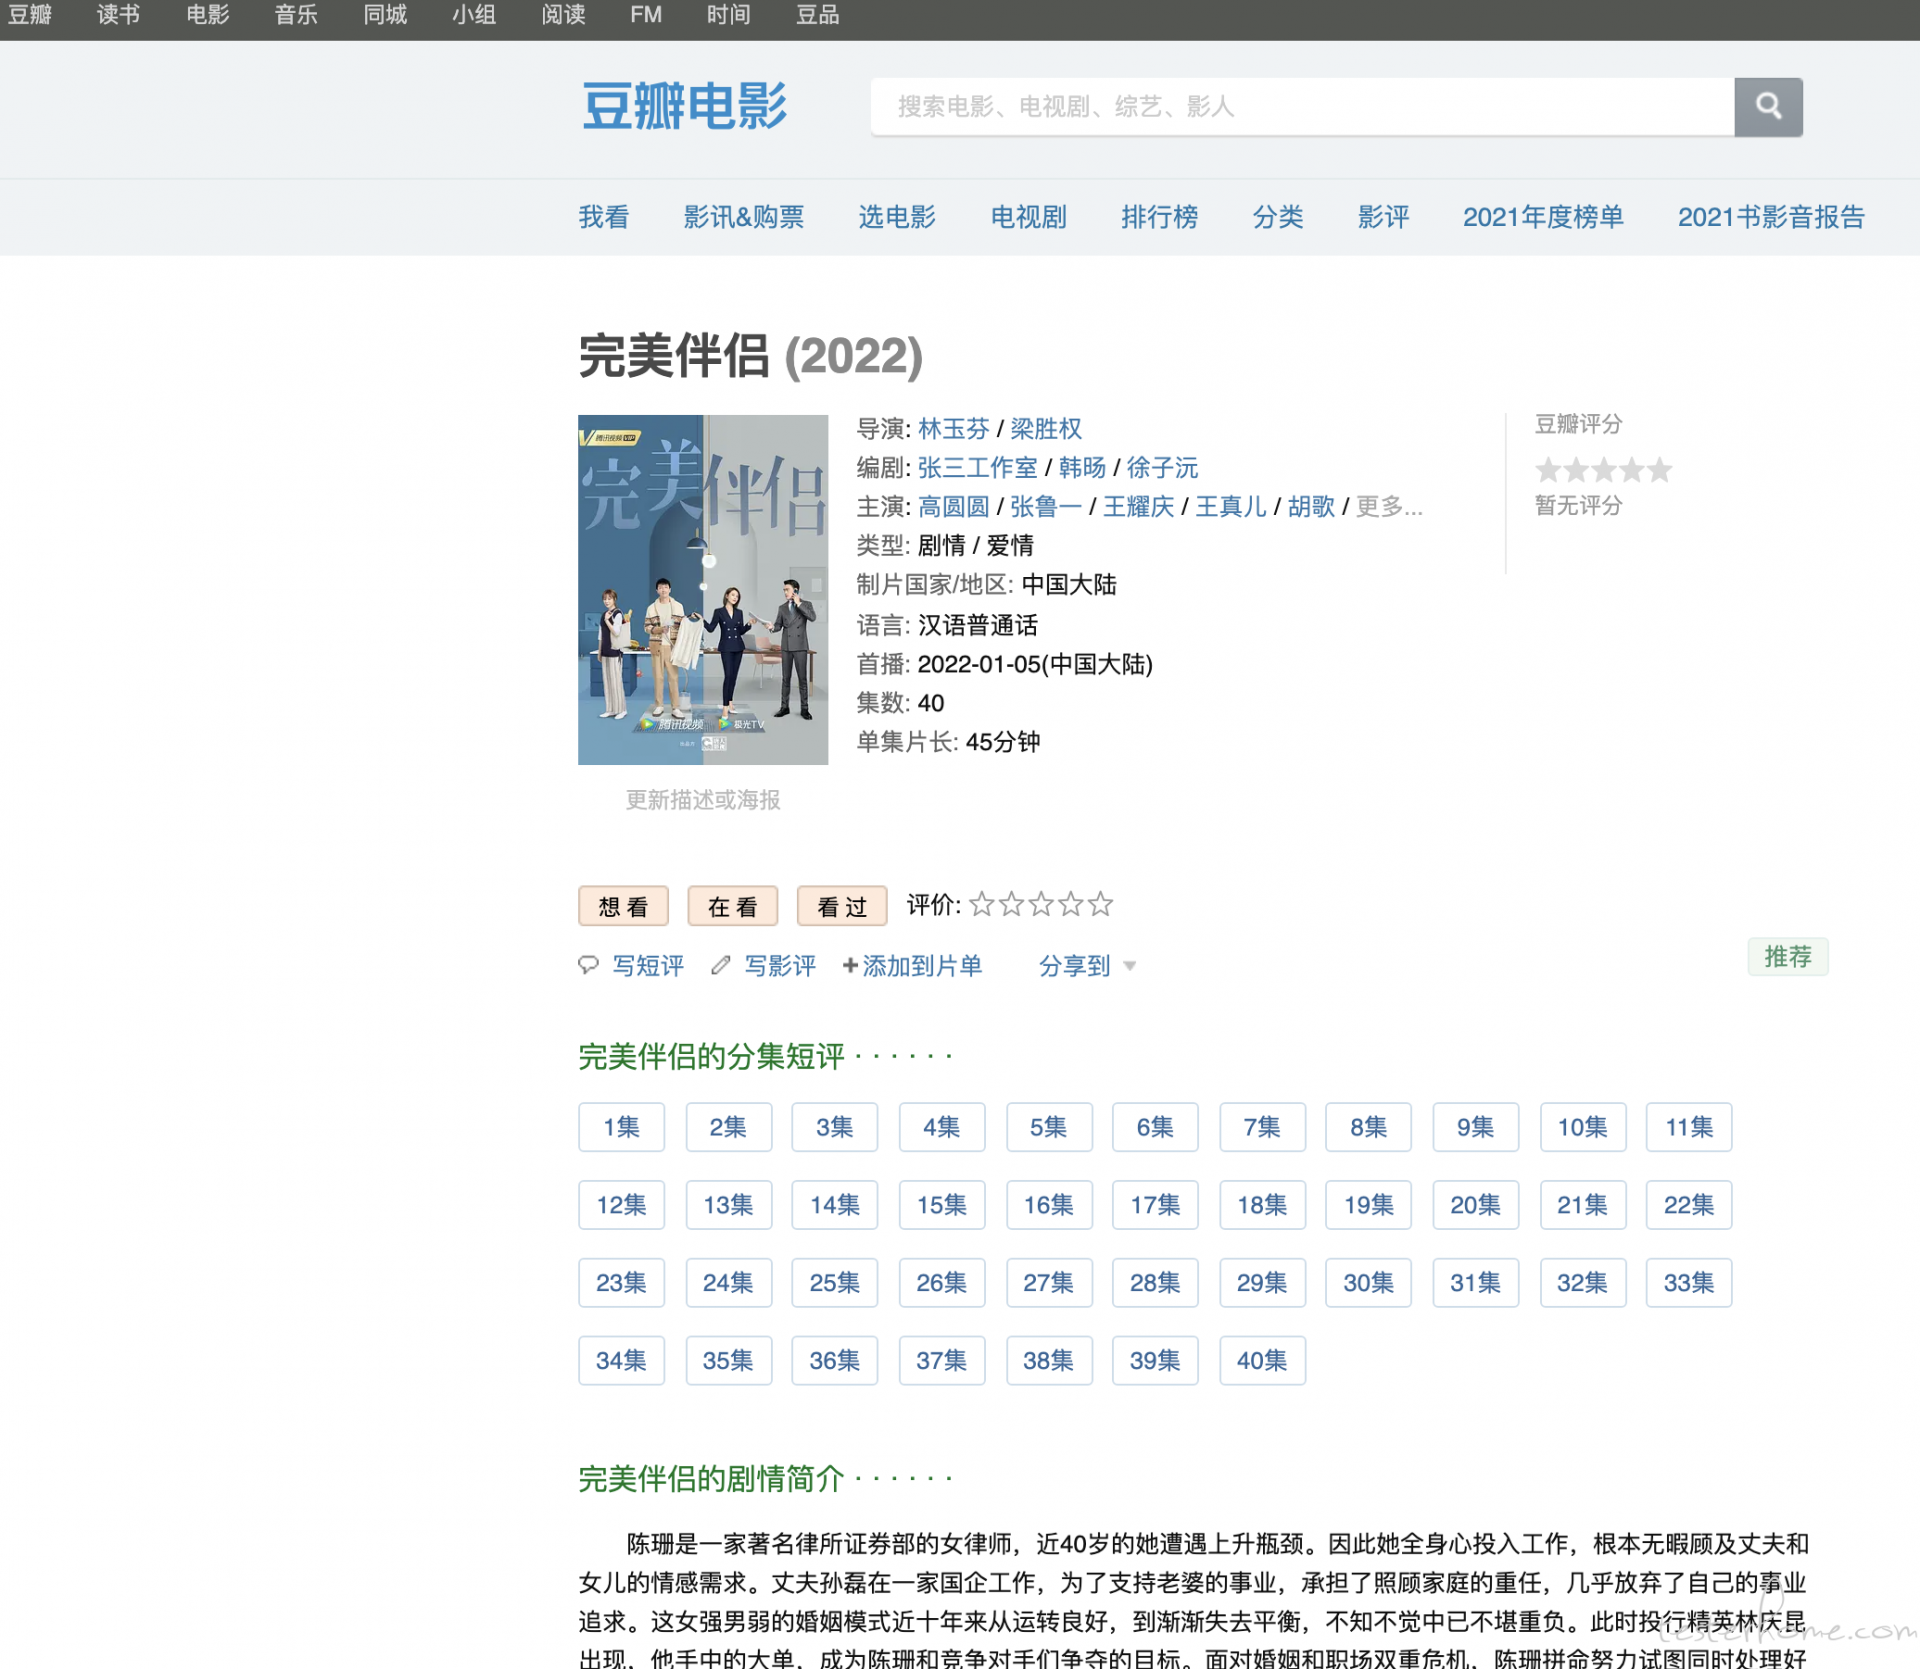Click the 完美伴侣的分集短评 heading
Viewport: 1920px width, 1669px height.
(711, 1057)
